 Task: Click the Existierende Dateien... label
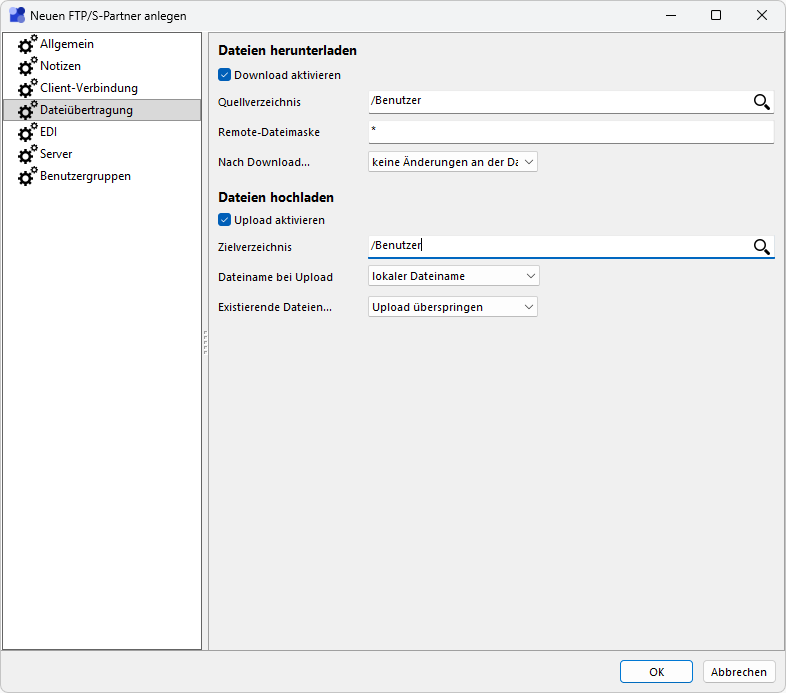click(275, 307)
